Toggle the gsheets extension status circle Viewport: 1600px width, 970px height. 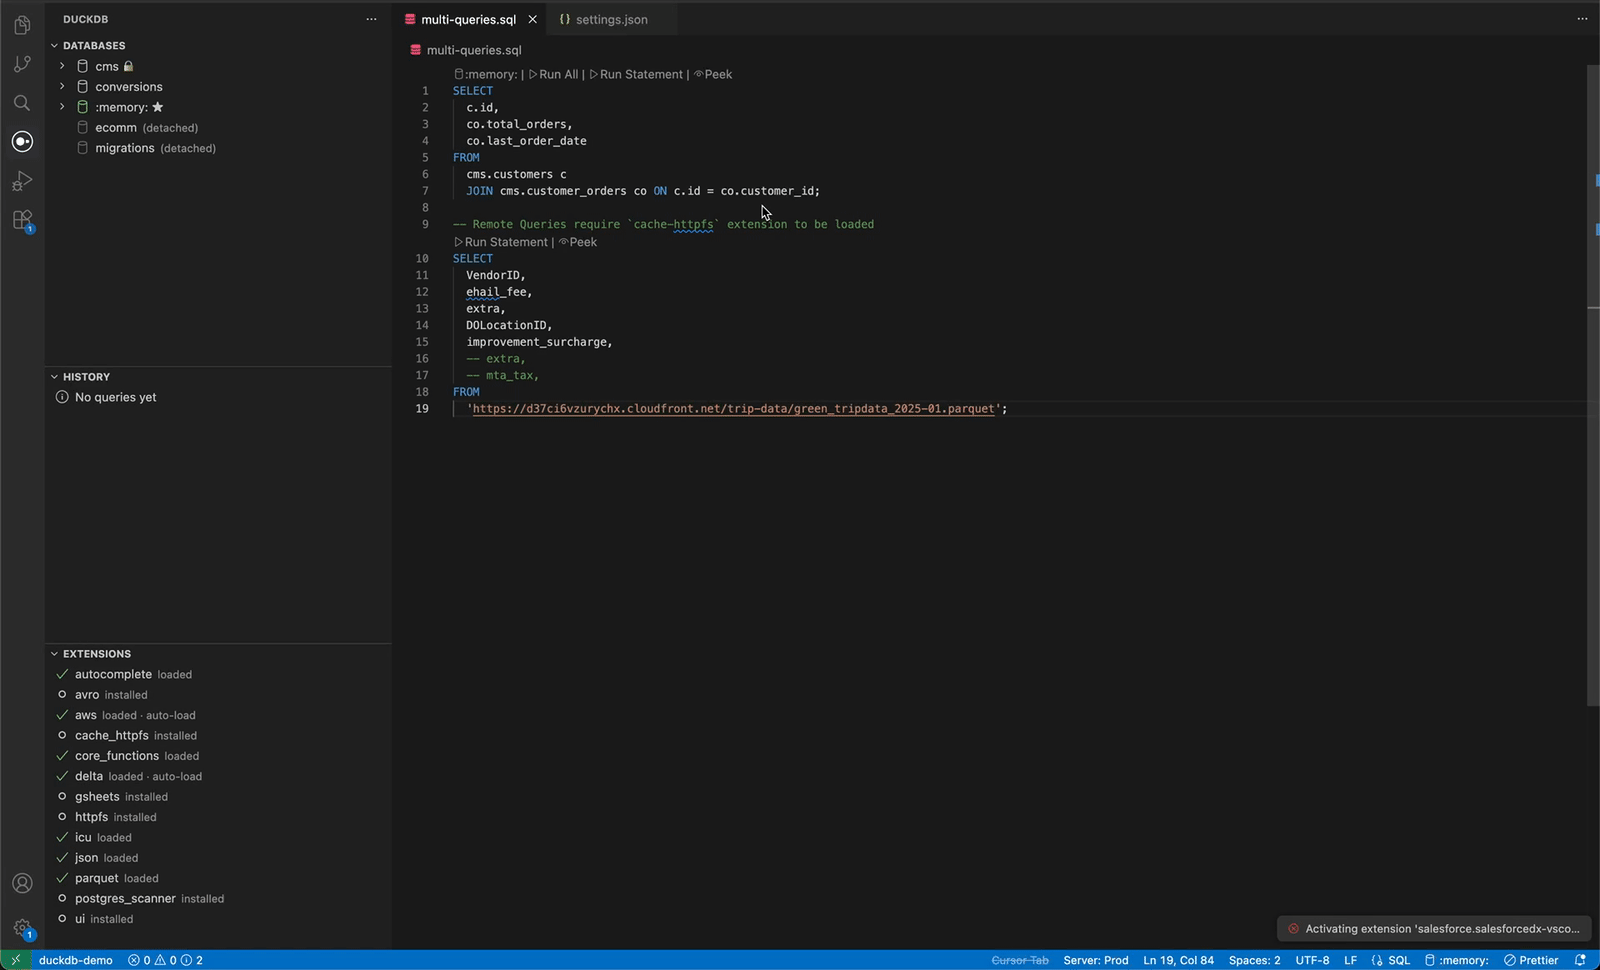coord(62,797)
